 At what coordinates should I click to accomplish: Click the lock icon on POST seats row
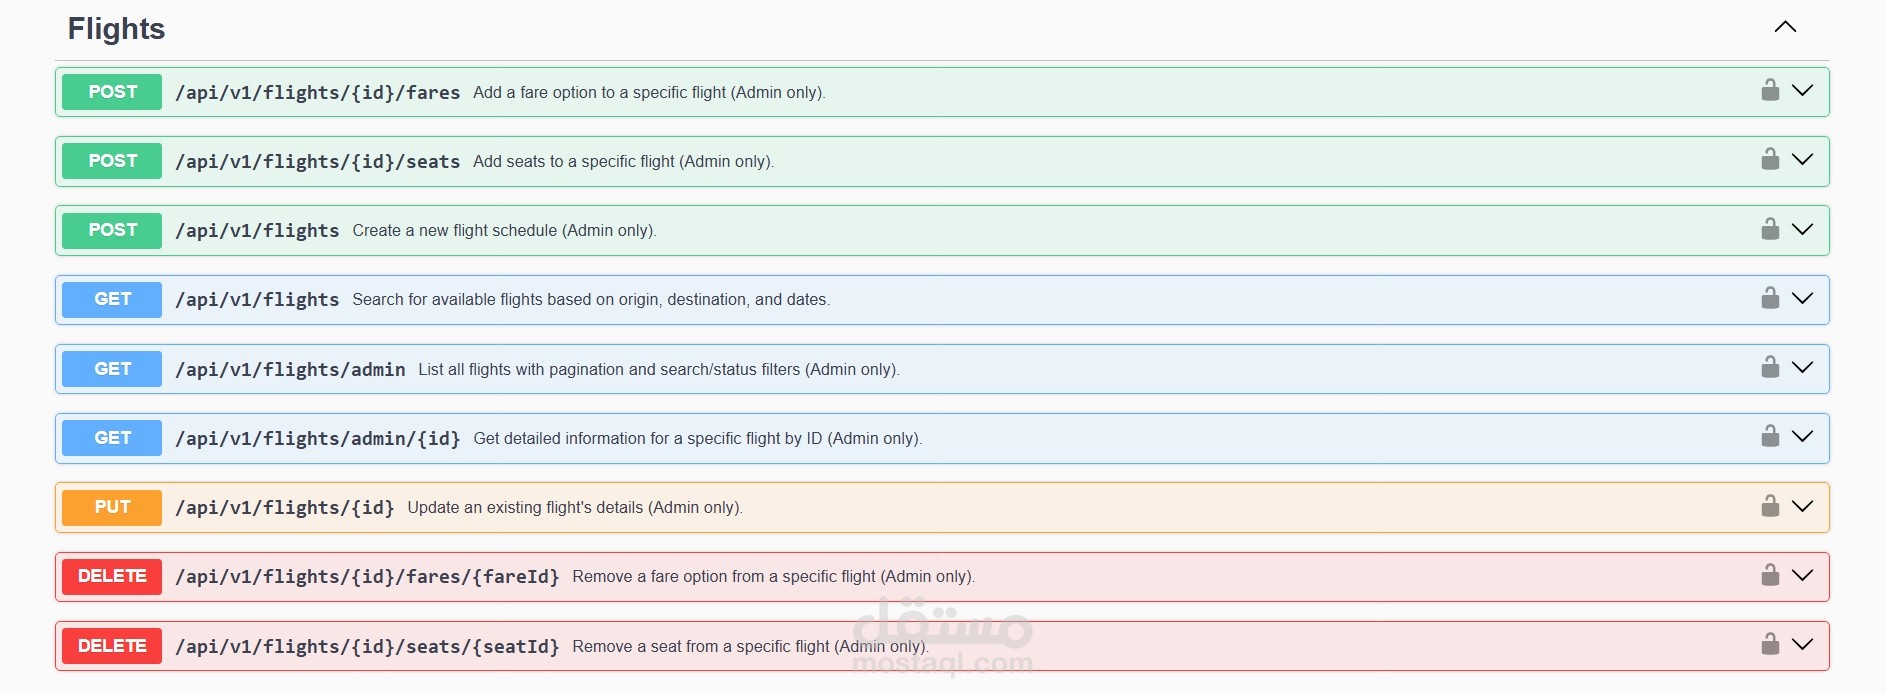click(x=1770, y=160)
